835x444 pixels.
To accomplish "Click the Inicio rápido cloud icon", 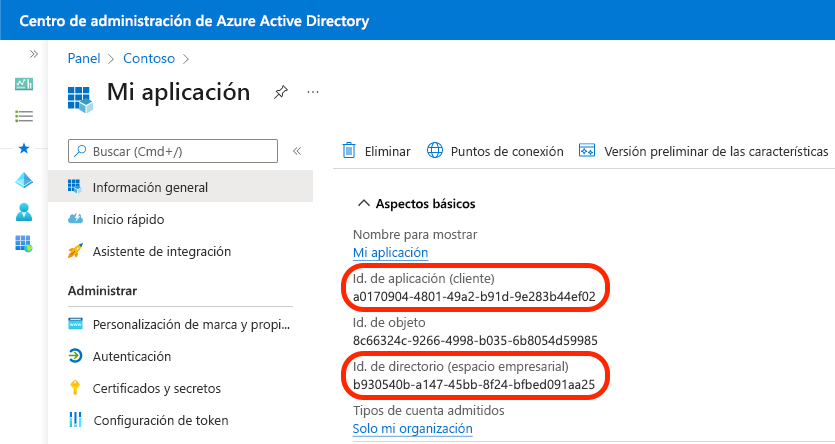I will 76,219.
